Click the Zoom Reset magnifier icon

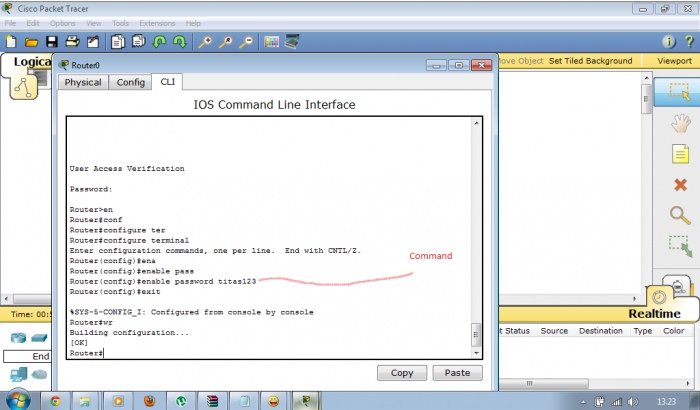point(225,42)
